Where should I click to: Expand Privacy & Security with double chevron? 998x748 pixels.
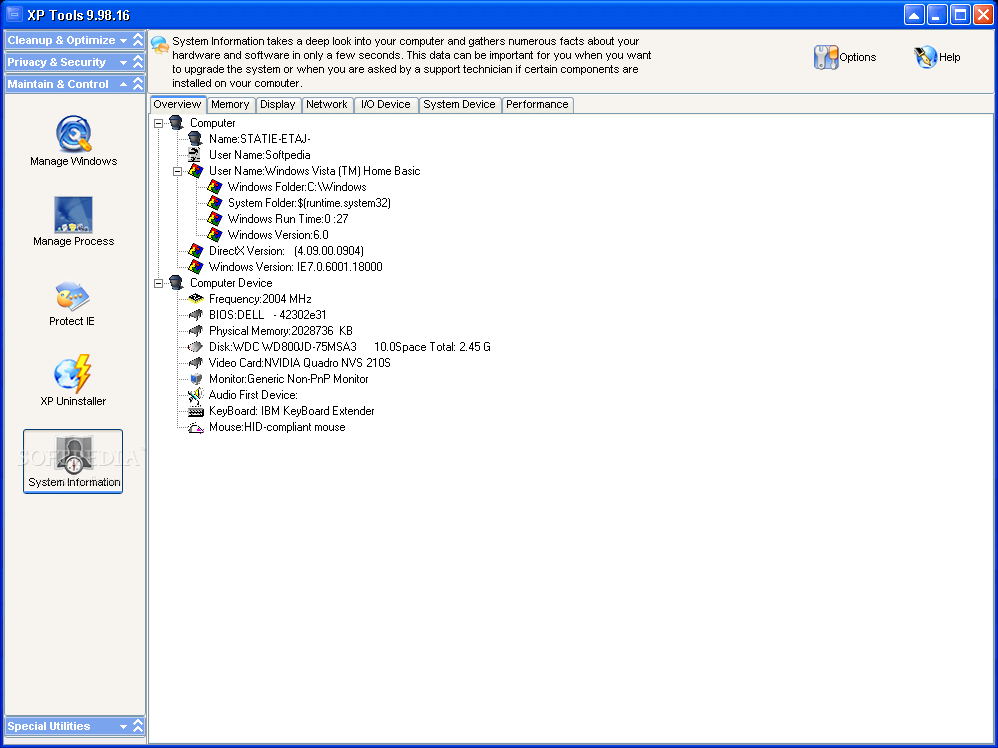coord(137,62)
